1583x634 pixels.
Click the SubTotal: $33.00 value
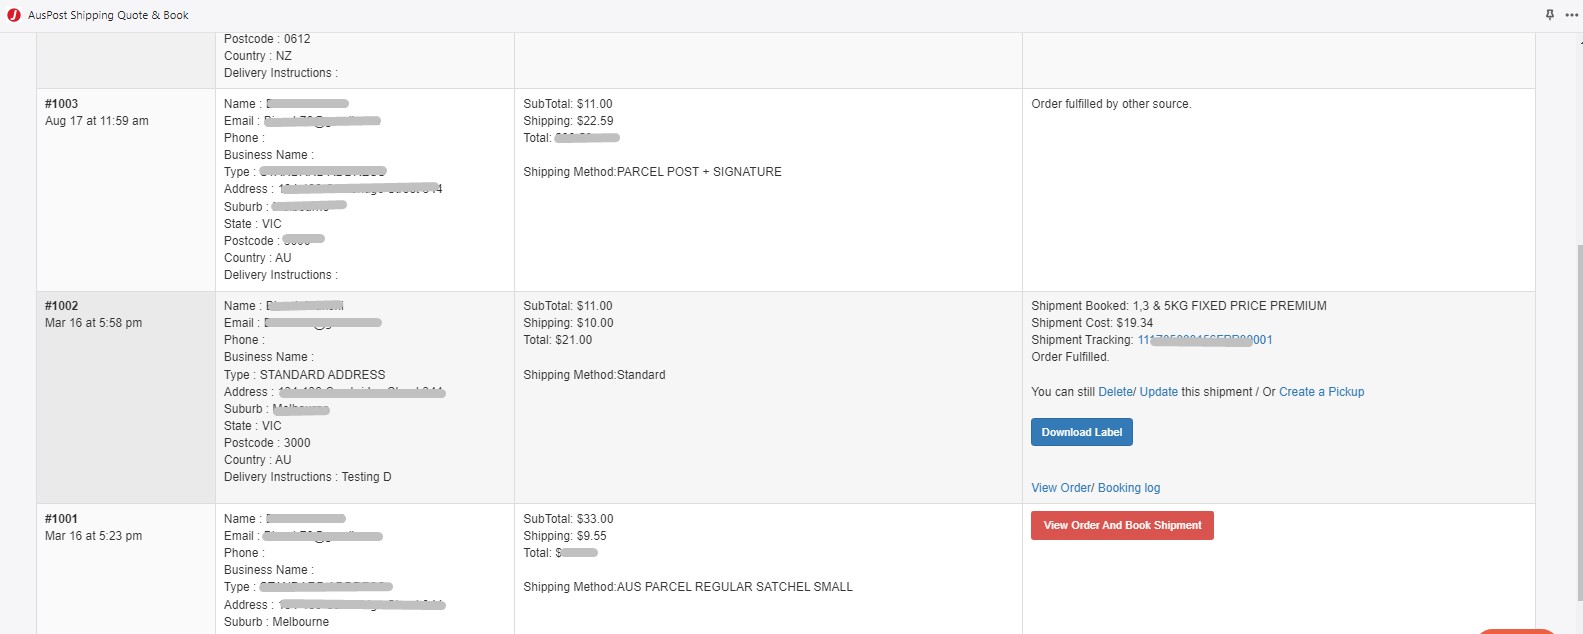(x=568, y=519)
